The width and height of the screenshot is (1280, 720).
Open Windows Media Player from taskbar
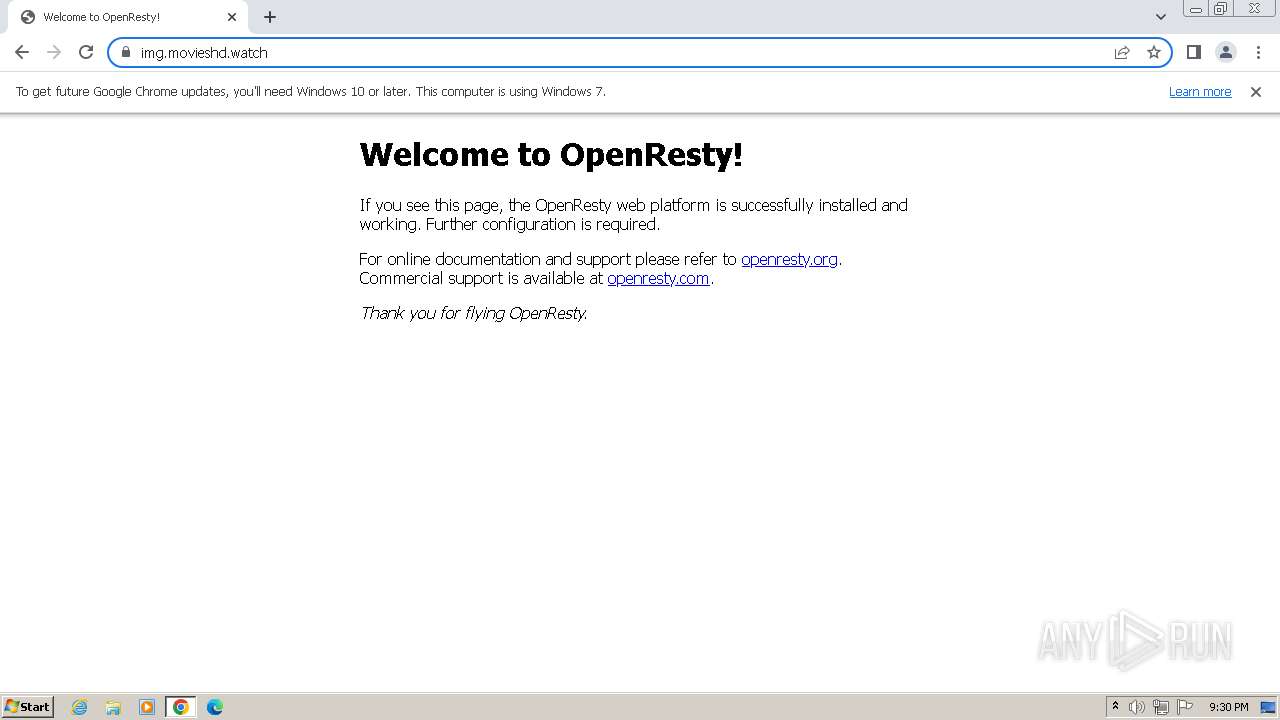147,707
